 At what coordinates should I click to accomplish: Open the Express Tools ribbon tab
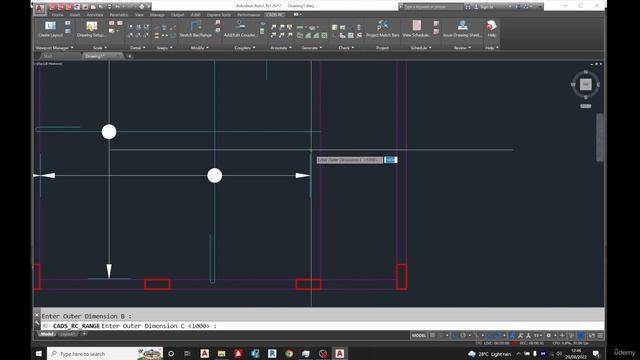point(218,15)
